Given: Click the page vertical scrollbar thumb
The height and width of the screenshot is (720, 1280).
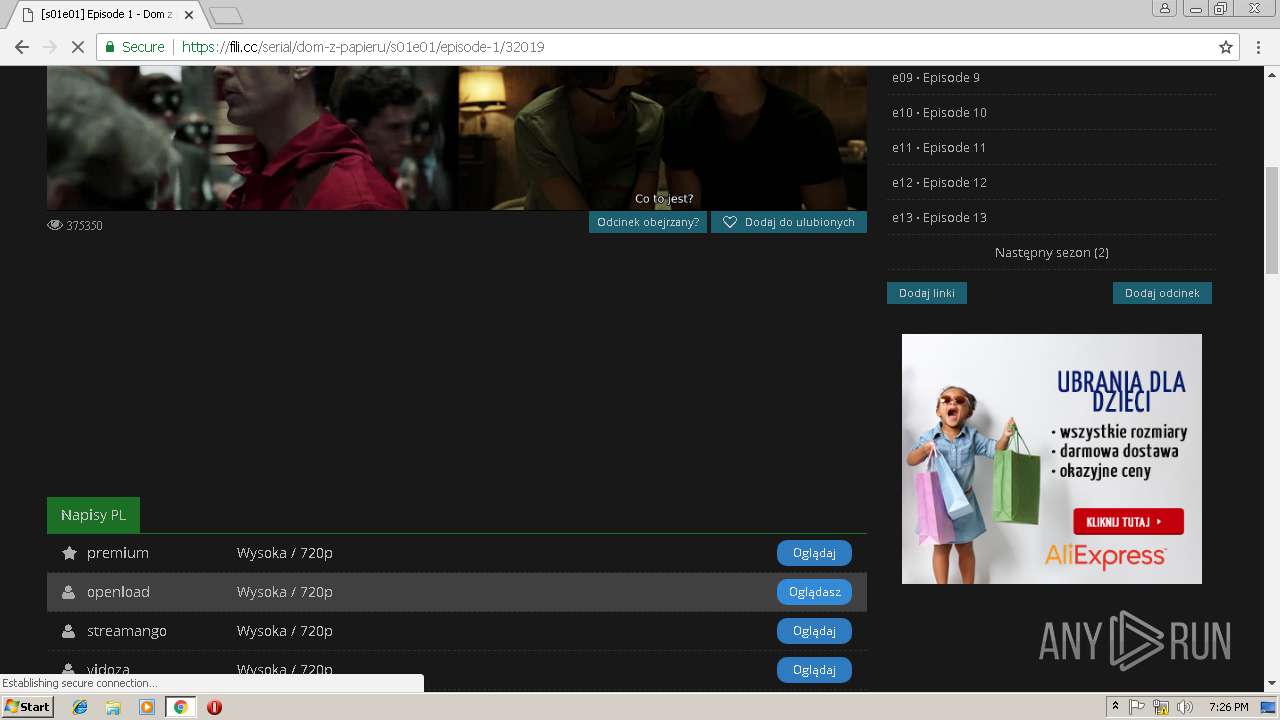Looking at the screenshot, I should click(x=1272, y=220).
